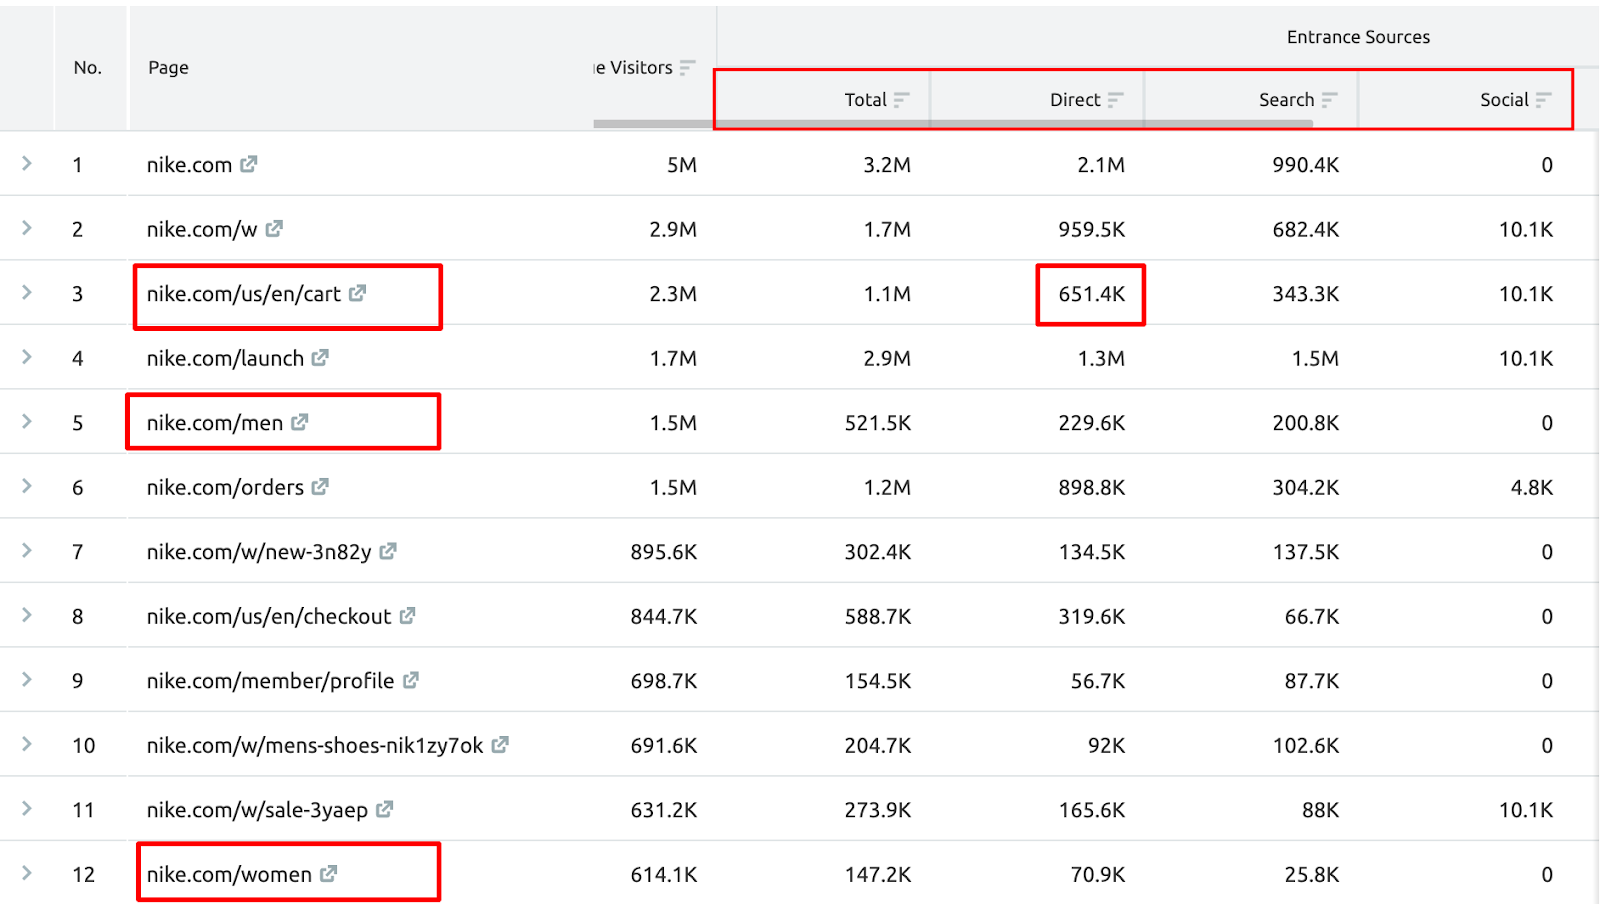
Task: Click the Search column header
Action: [x=1286, y=99]
